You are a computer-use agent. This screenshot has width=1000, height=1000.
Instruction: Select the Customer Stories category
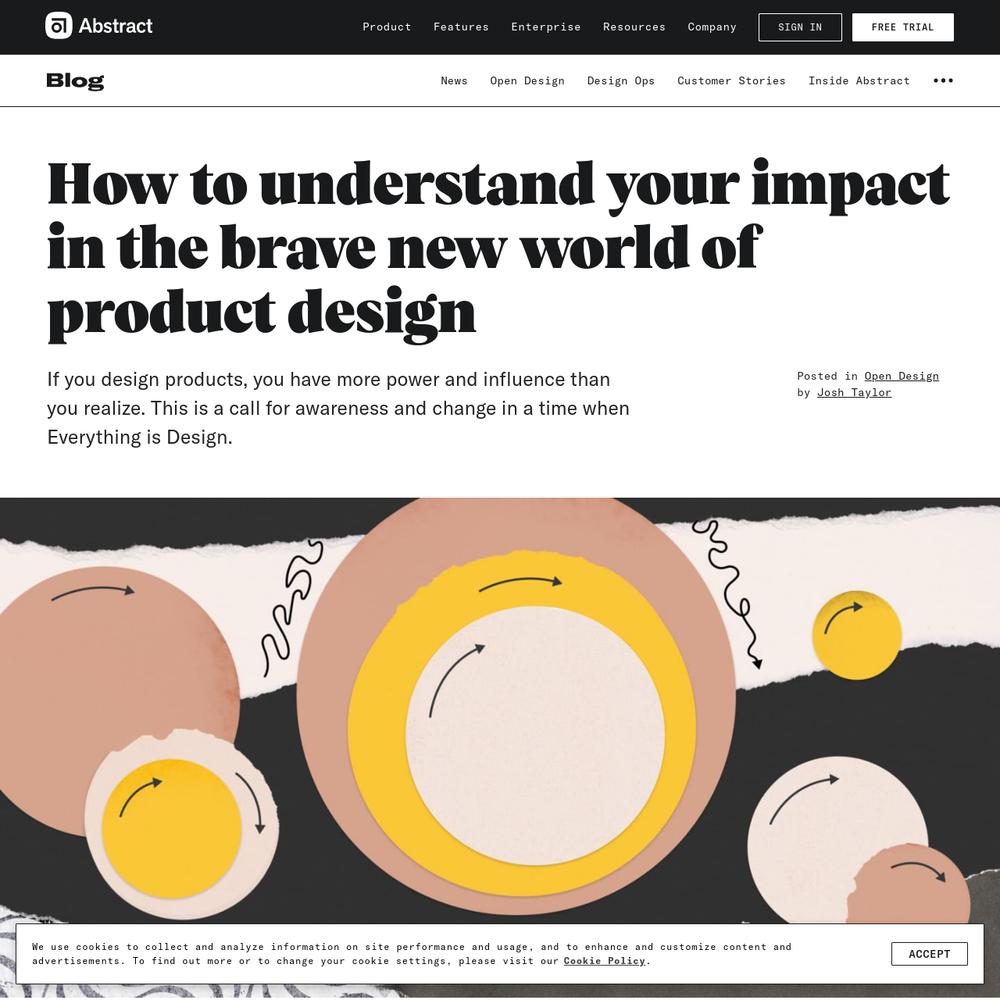(x=731, y=80)
